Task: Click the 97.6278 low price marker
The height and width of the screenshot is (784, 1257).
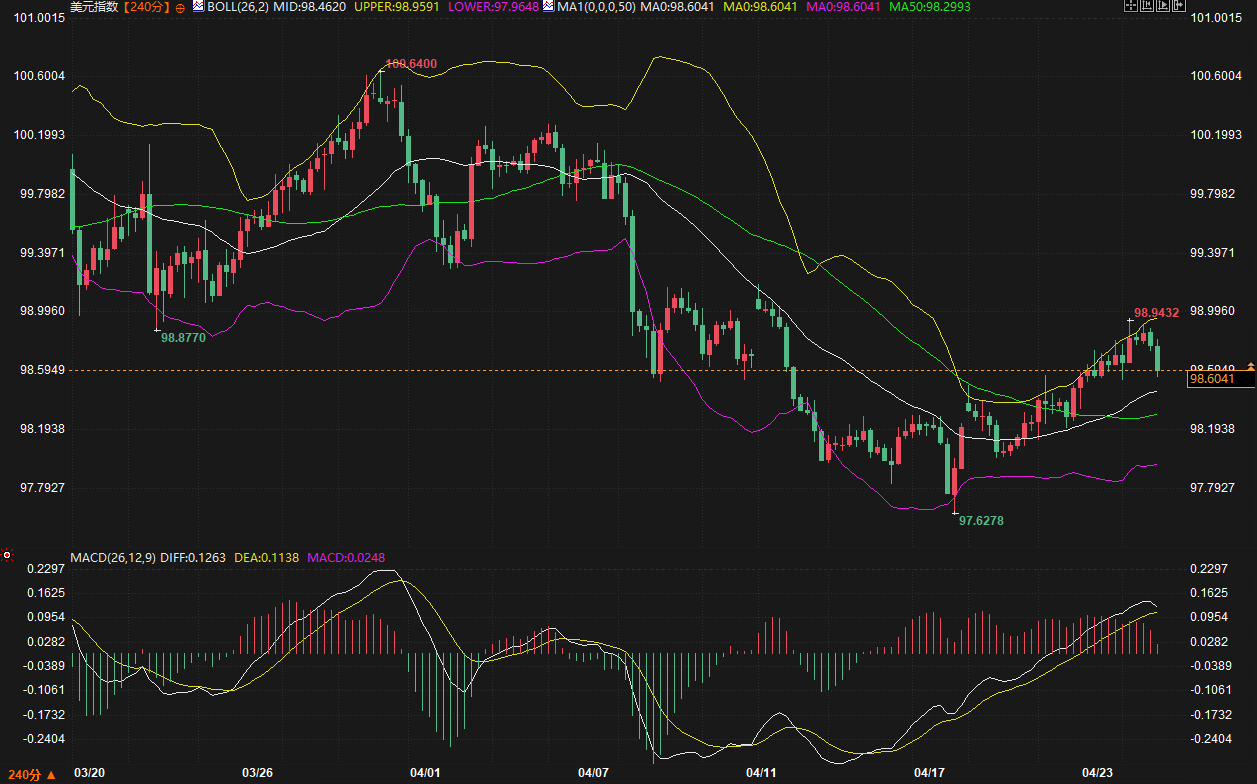Action: pyautogui.click(x=982, y=521)
